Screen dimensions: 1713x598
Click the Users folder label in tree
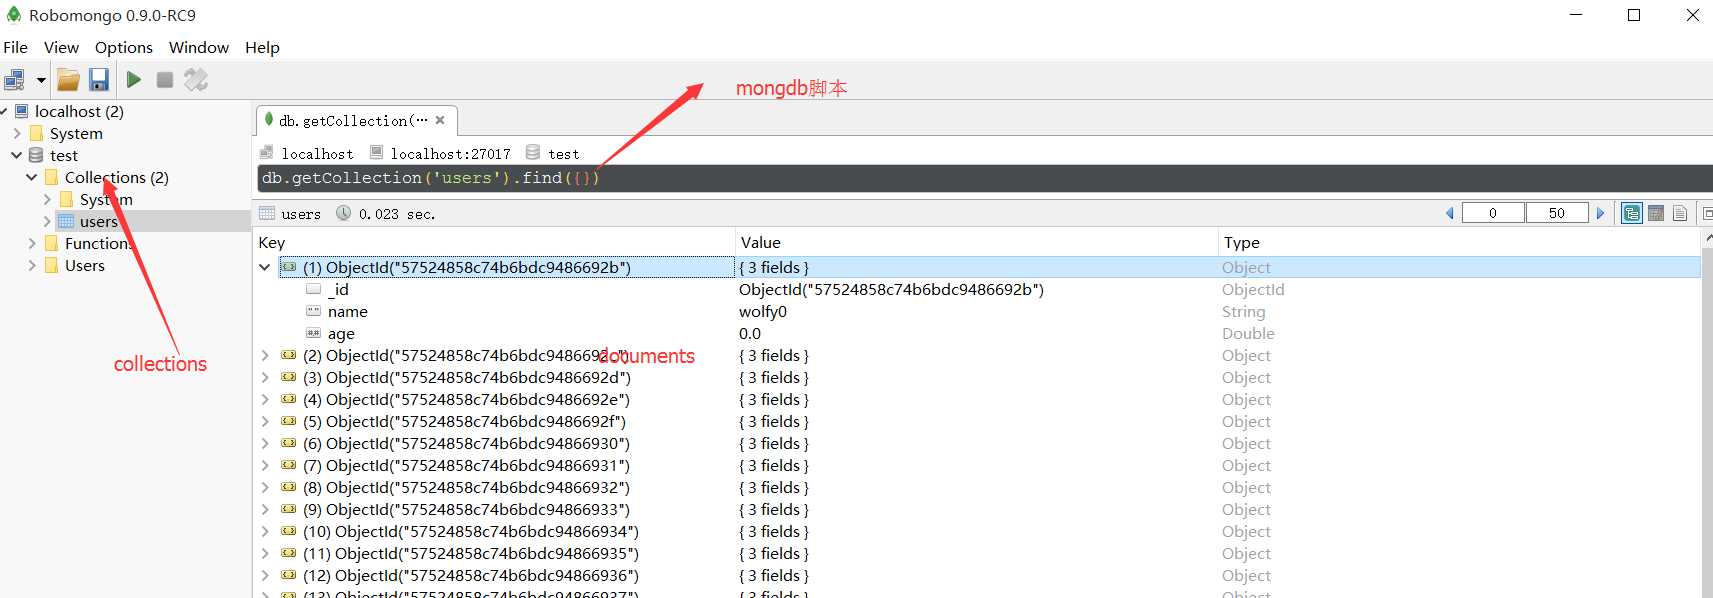pyautogui.click(x=85, y=265)
